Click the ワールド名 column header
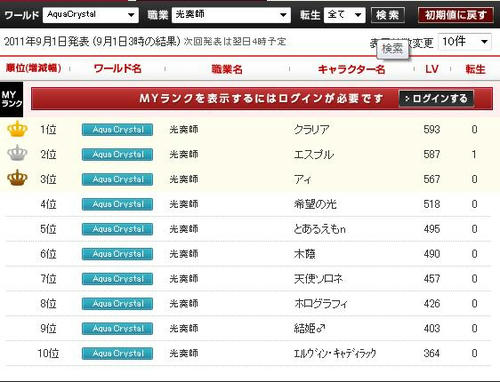 click(118, 69)
